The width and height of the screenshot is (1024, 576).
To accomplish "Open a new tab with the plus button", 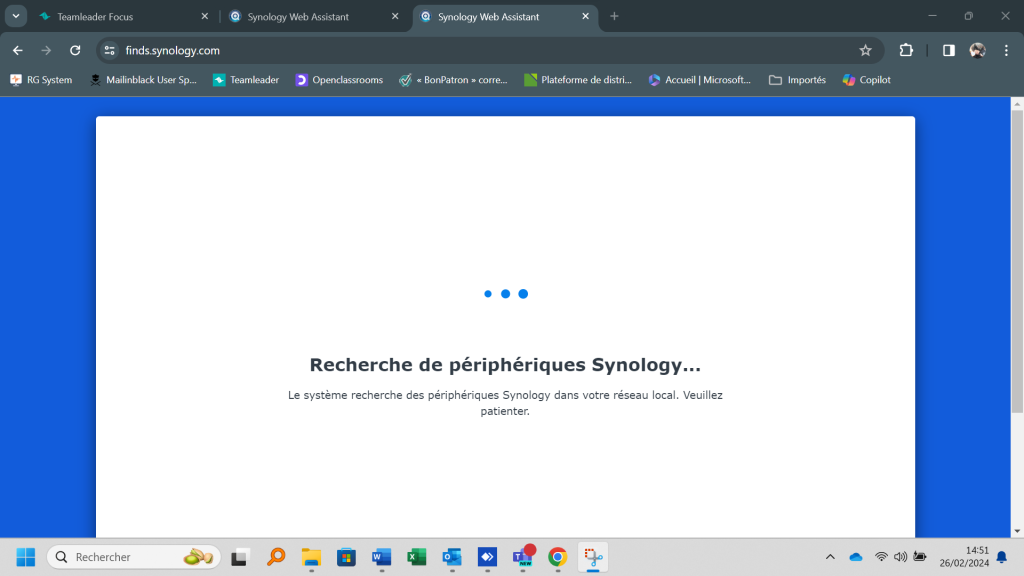I will 614,16.
